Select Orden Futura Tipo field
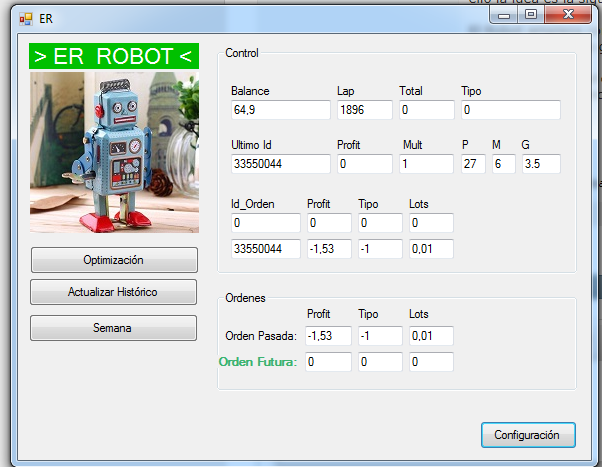This screenshot has height=467, width=602. (380, 362)
